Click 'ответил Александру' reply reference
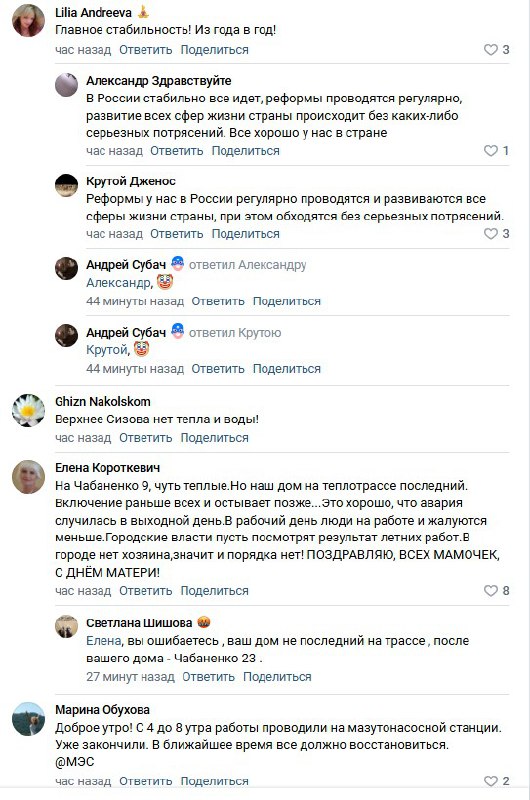 [247, 265]
